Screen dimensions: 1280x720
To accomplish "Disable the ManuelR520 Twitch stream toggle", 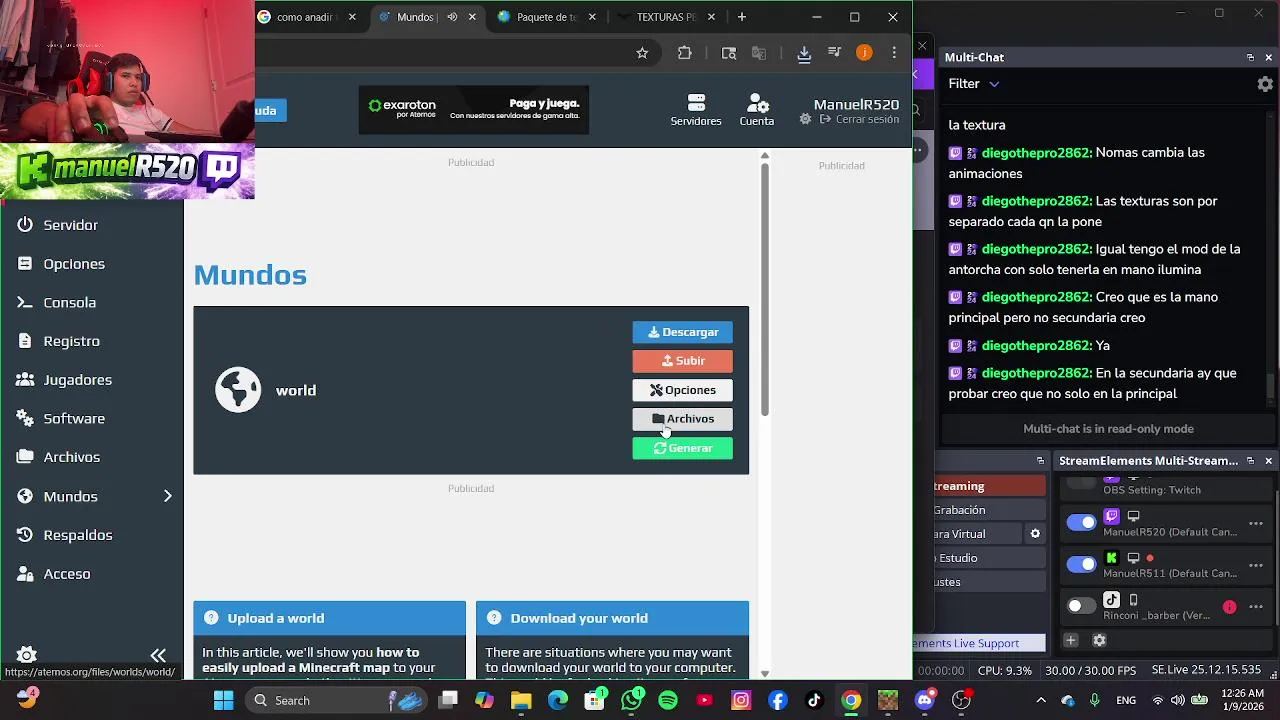I will click(1081, 522).
